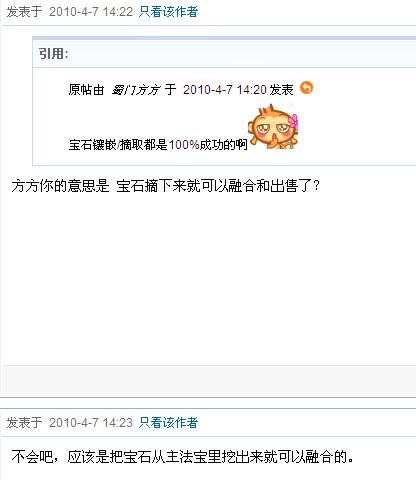This screenshot has height=480, width=416.
Task: Click the 14:23 post timestamp
Action: (x=91, y=423)
